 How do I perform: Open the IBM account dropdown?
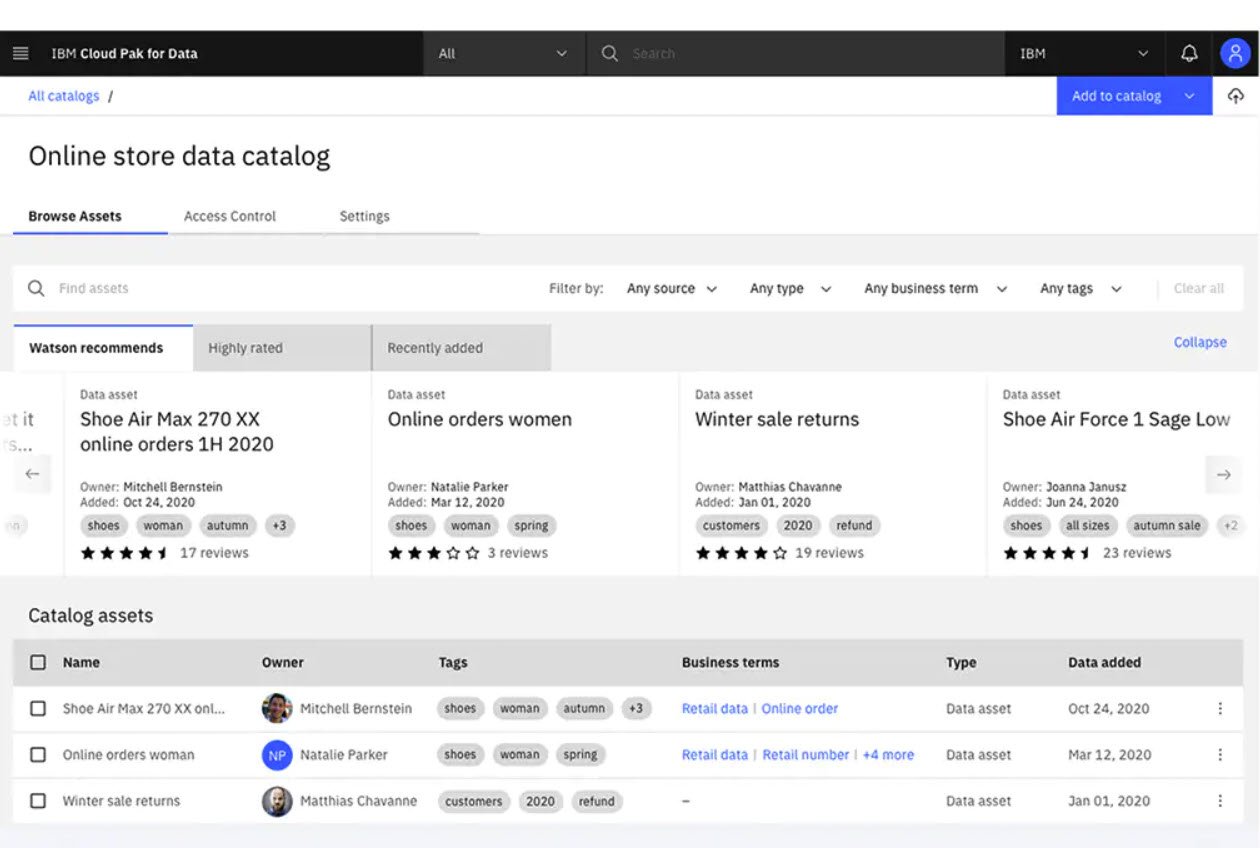tap(1085, 54)
